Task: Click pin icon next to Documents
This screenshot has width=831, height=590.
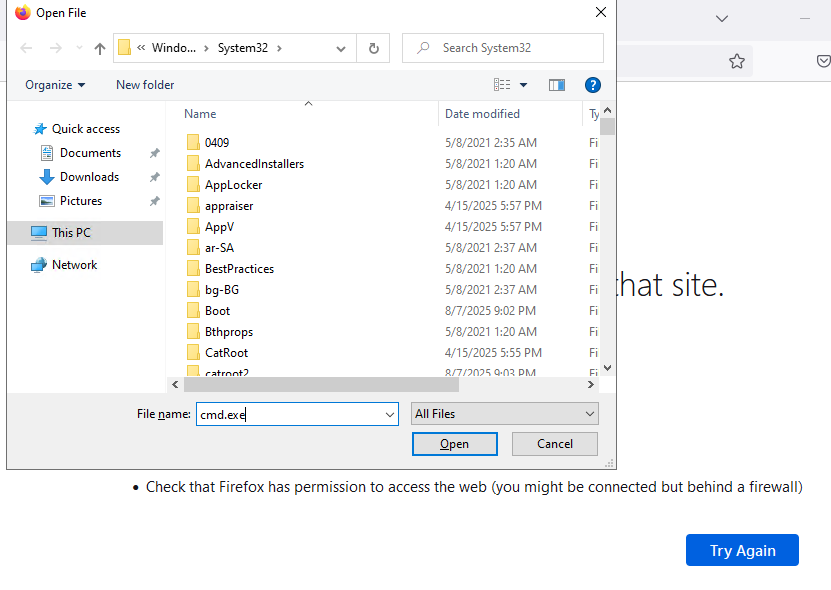Action: point(154,153)
